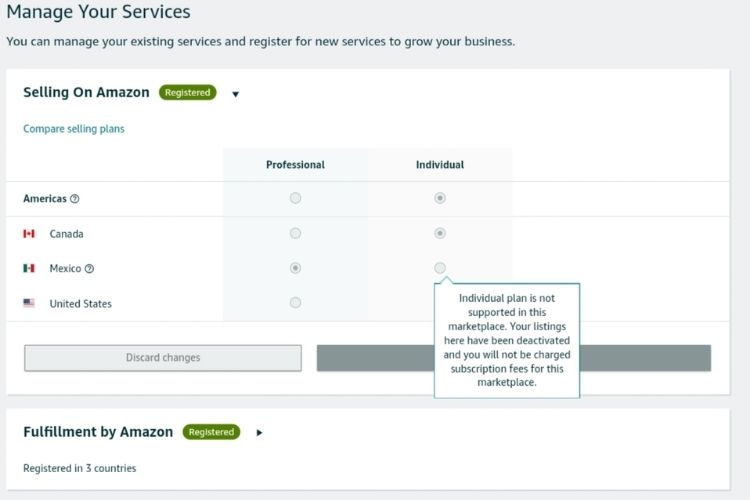750x500 pixels.
Task: Collapse the Selling On Amazon section
Action: click(236, 94)
